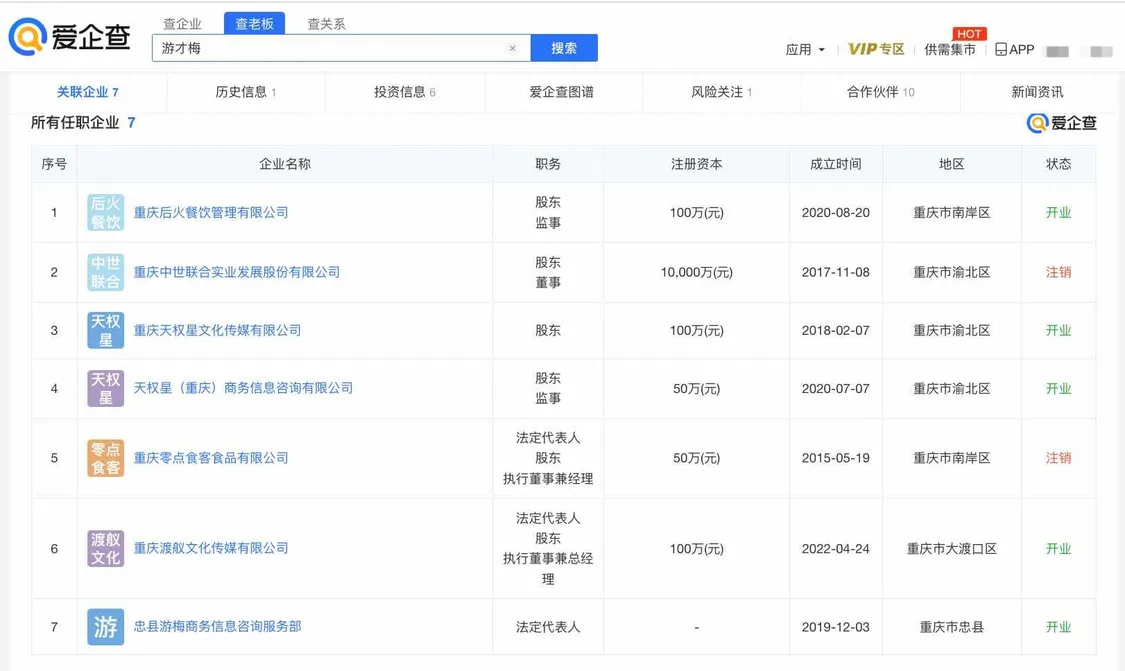1125x671 pixels.
Task: Select the 查老板 search tab
Action: coord(254,24)
